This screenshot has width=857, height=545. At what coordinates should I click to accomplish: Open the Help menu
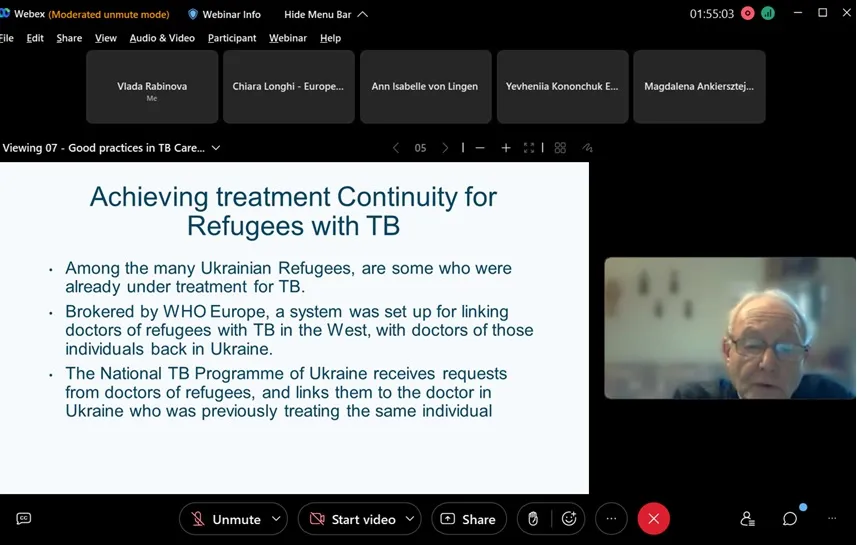(330, 38)
